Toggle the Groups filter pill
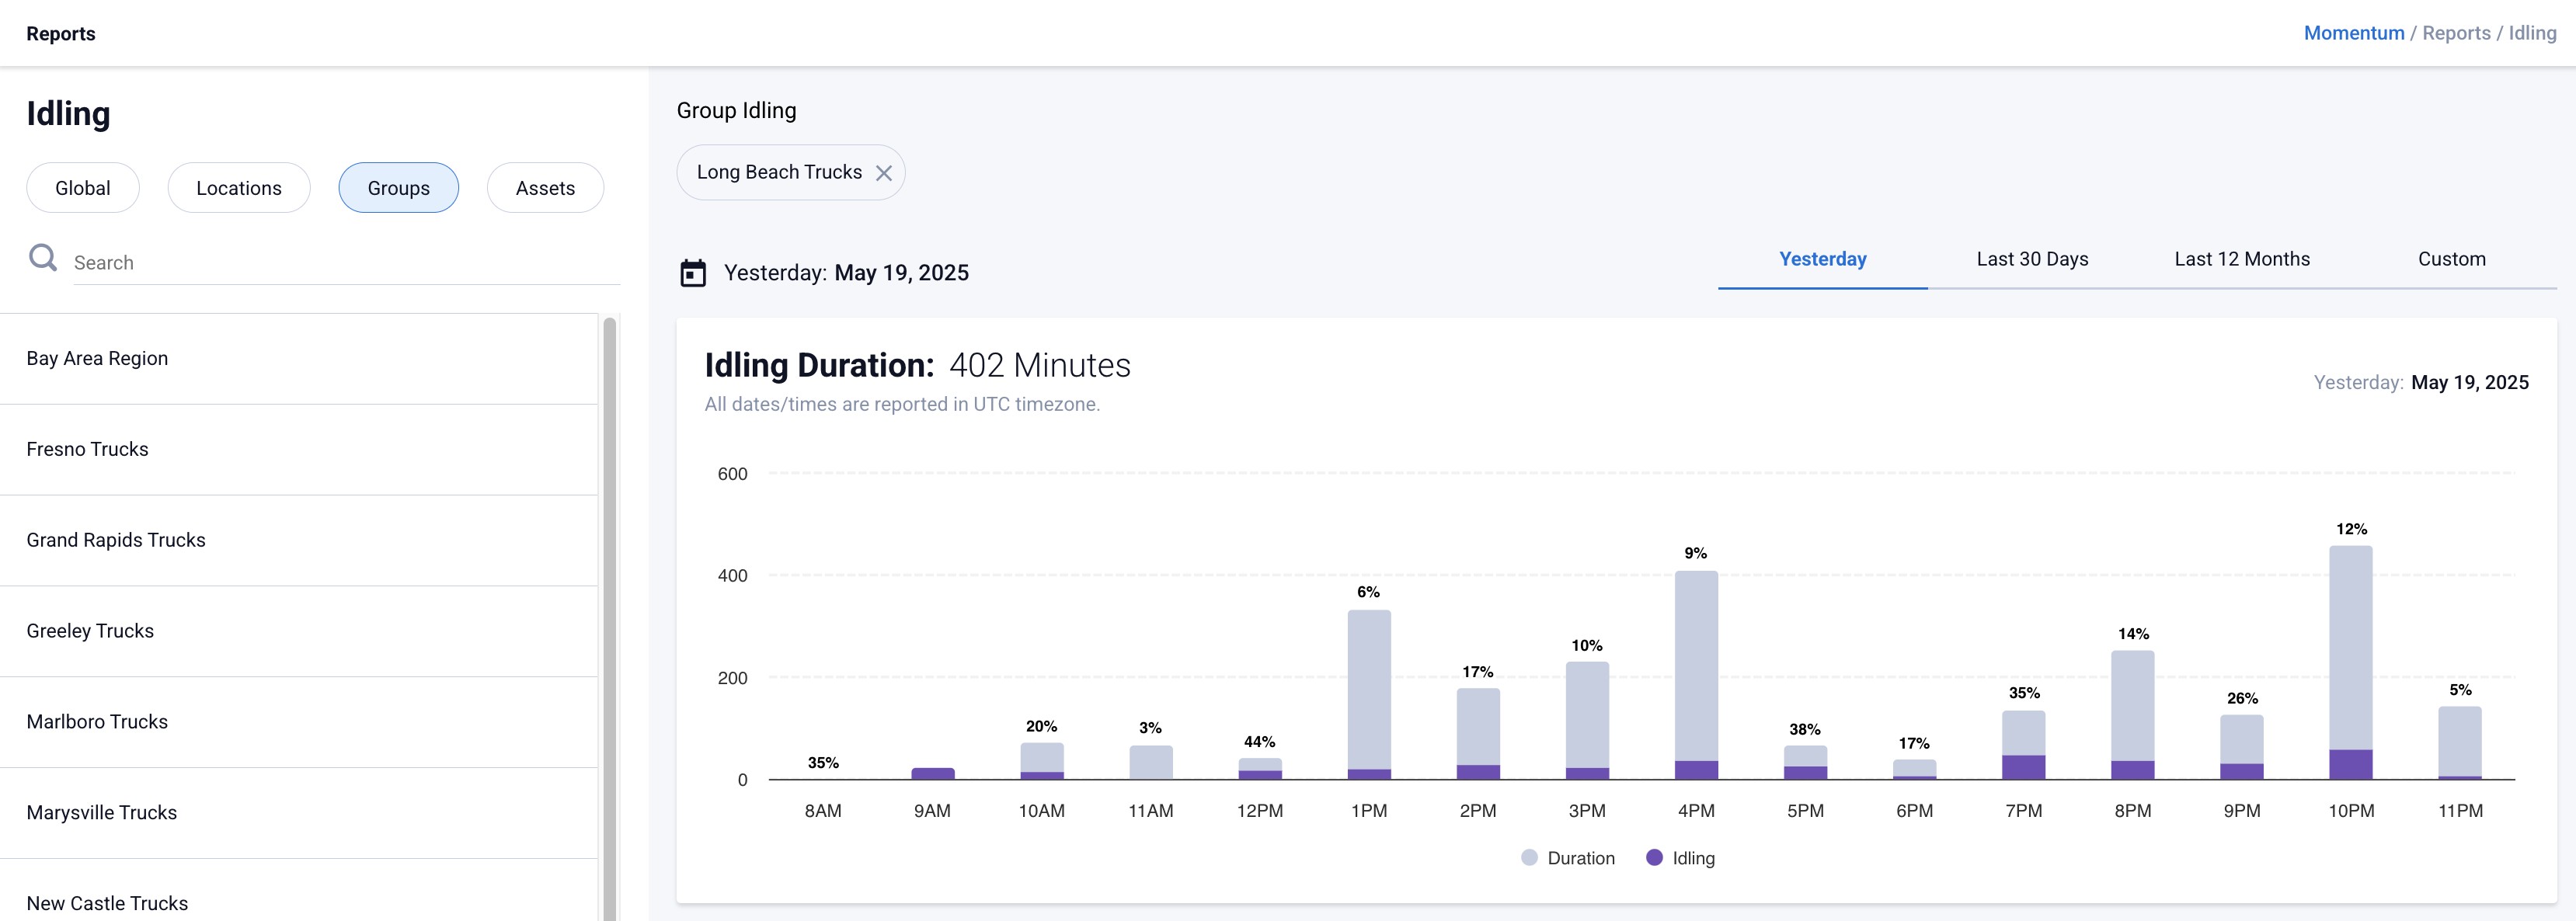The image size is (2576, 921). 398,187
